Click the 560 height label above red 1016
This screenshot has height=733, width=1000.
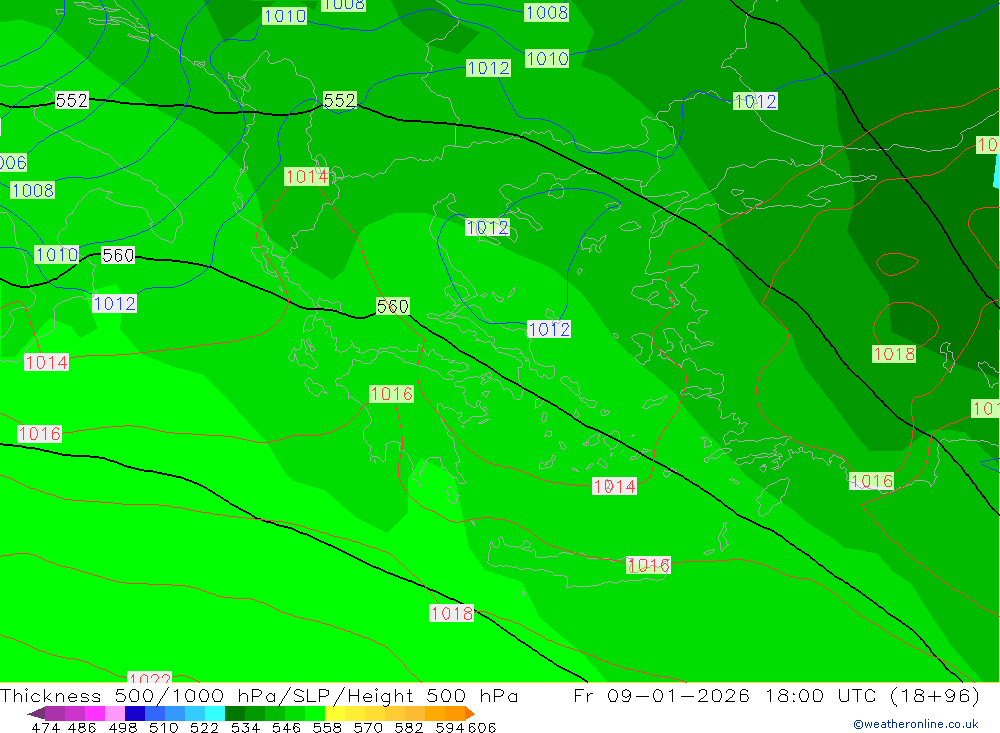point(392,306)
